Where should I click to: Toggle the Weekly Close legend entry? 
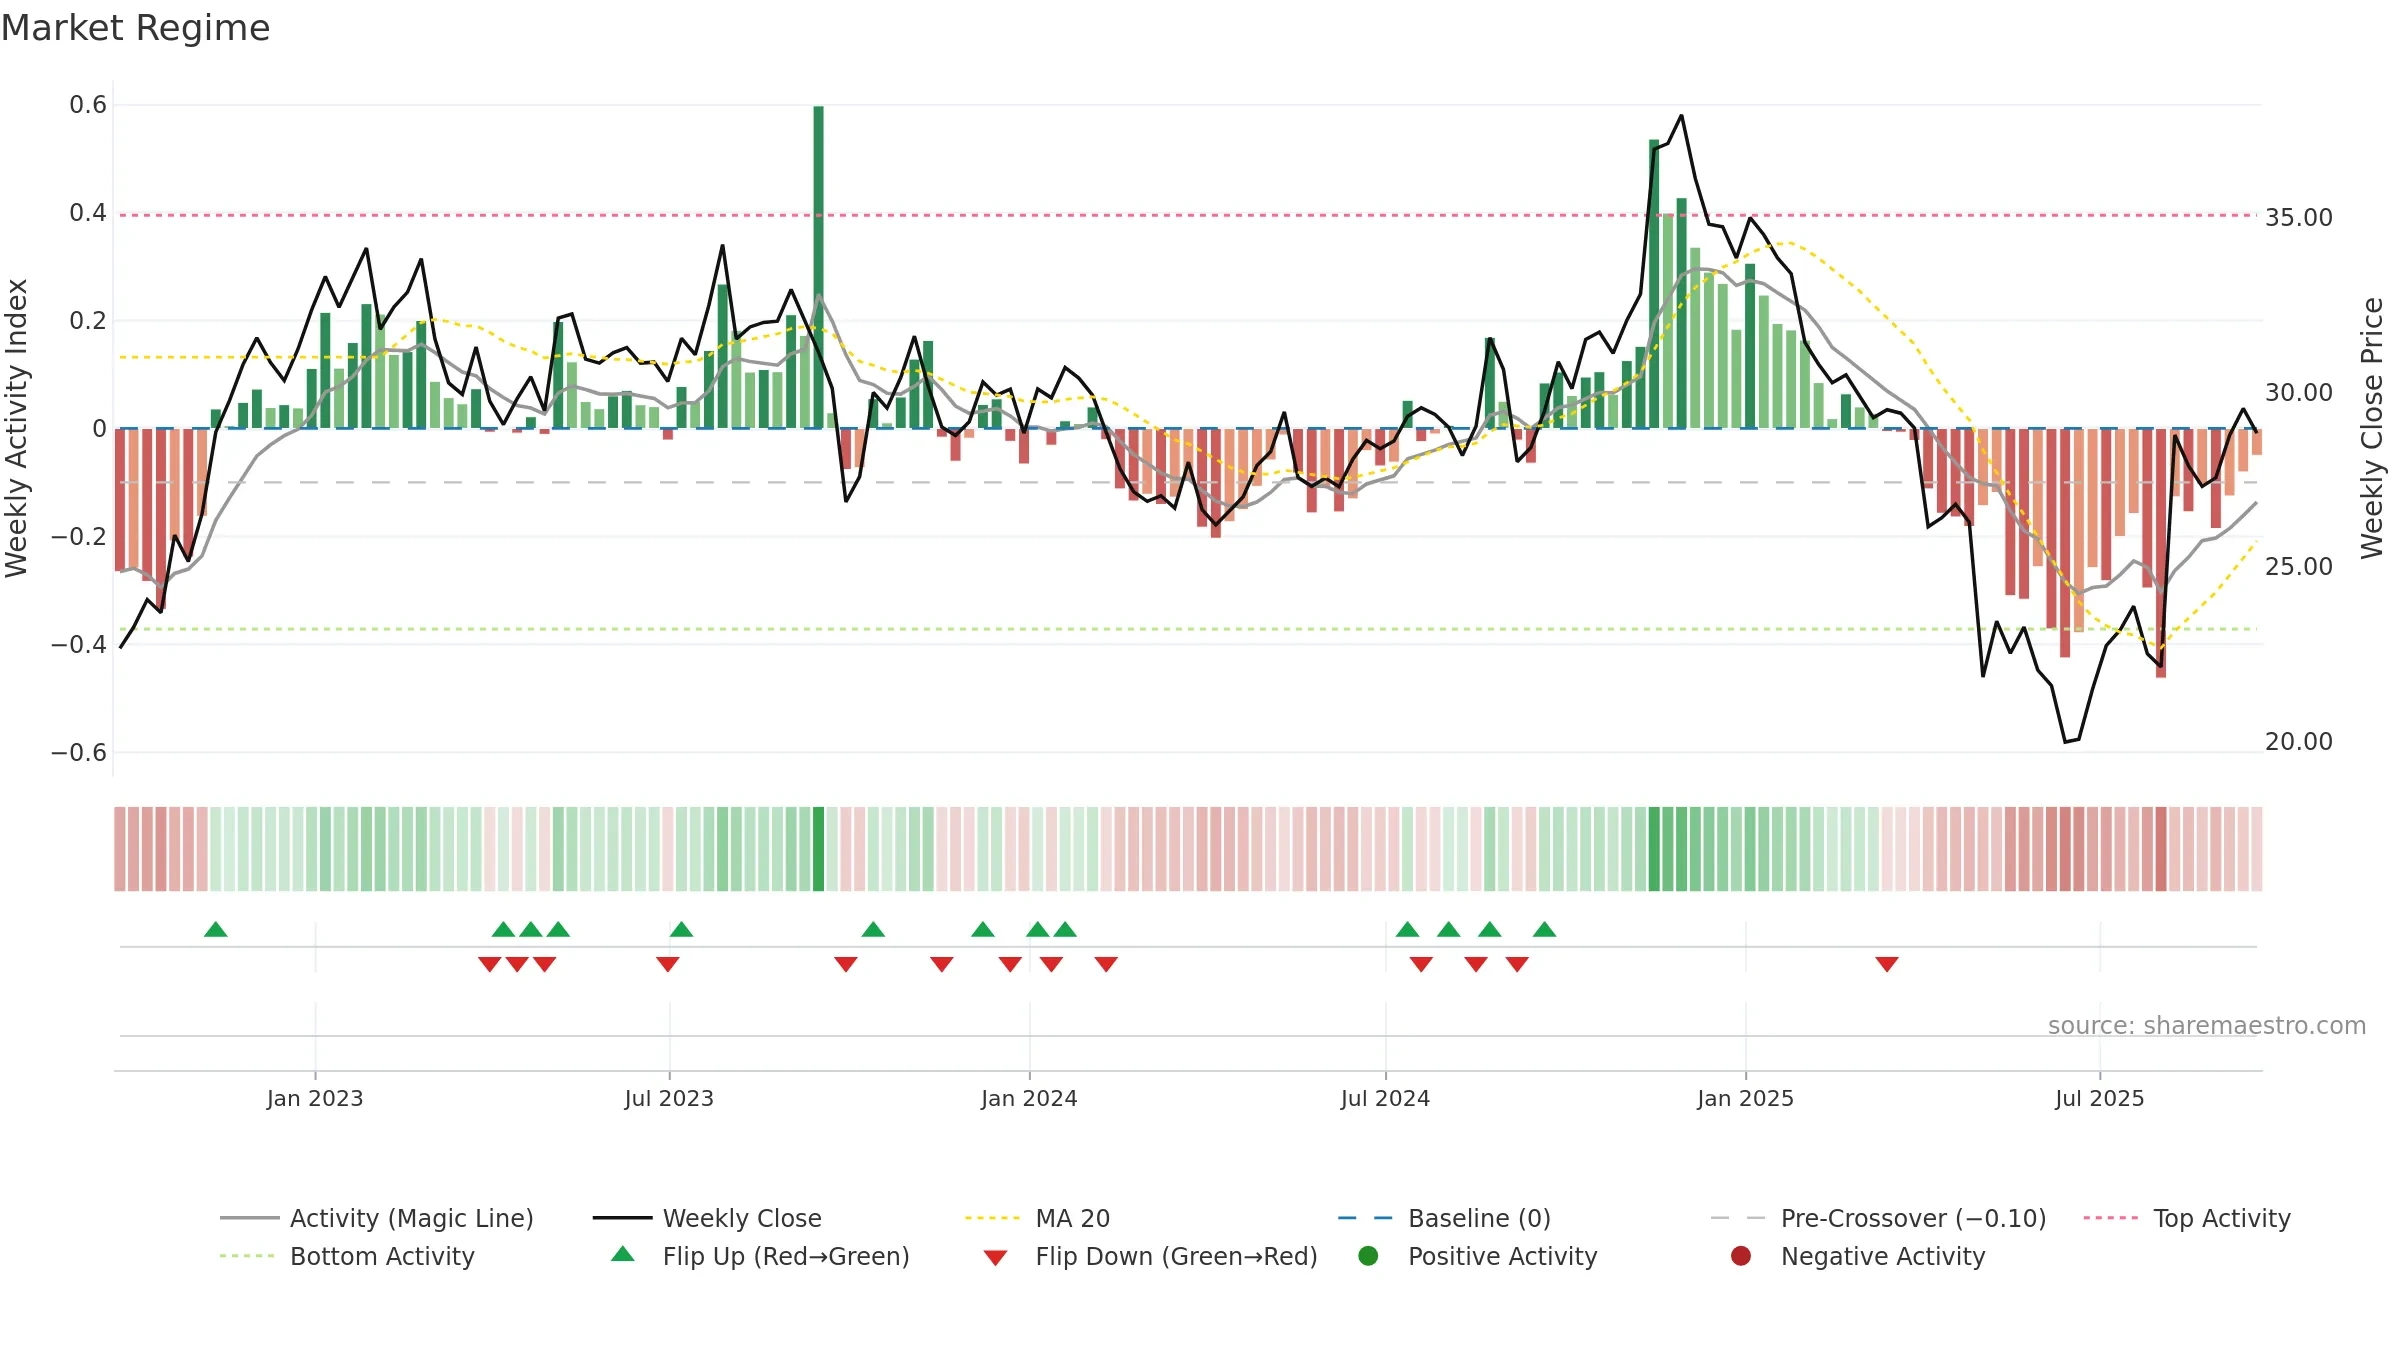coord(707,1218)
